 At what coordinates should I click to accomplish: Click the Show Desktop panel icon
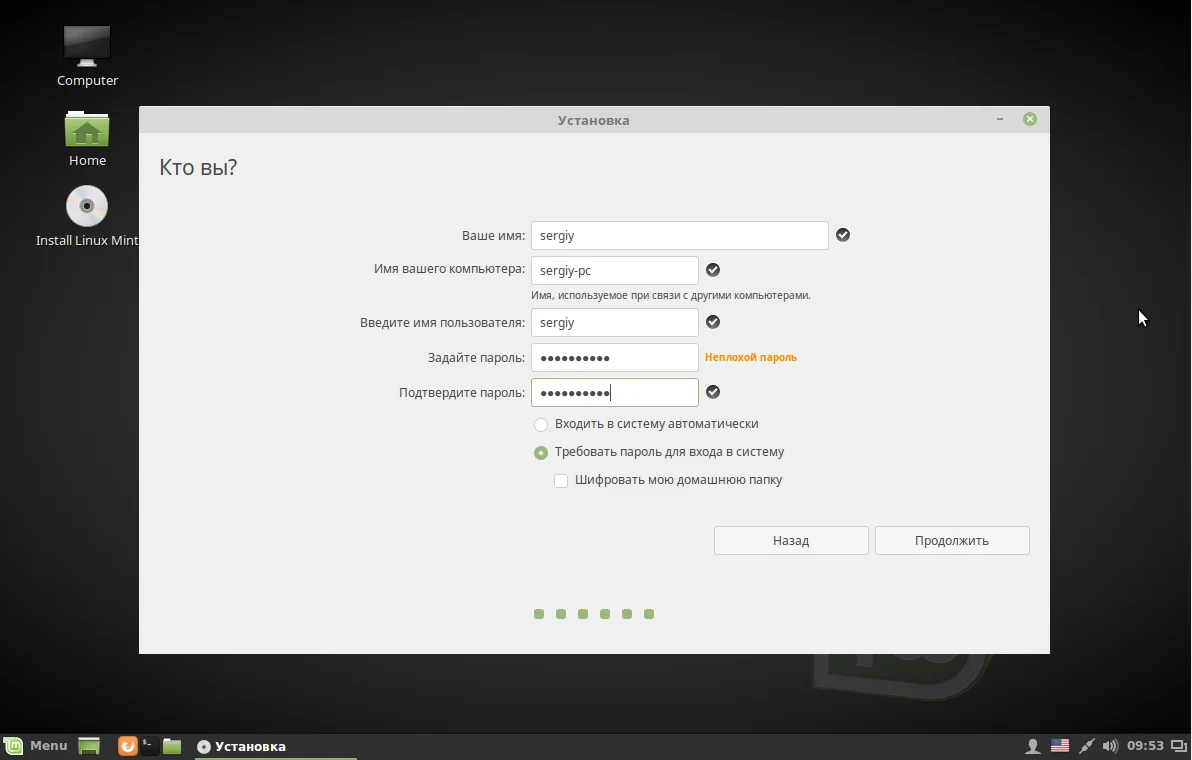(x=89, y=746)
